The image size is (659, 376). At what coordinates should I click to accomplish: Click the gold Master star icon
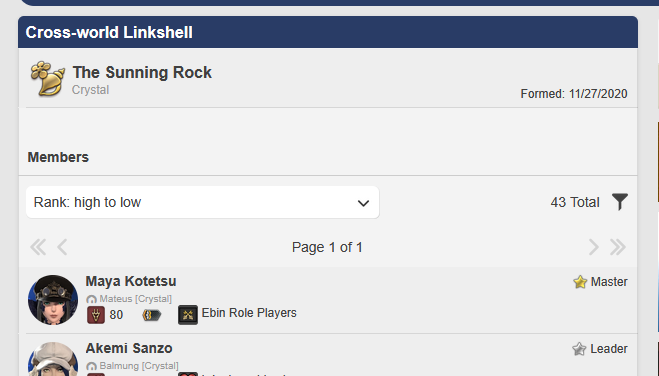pyautogui.click(x=580, y=282)
